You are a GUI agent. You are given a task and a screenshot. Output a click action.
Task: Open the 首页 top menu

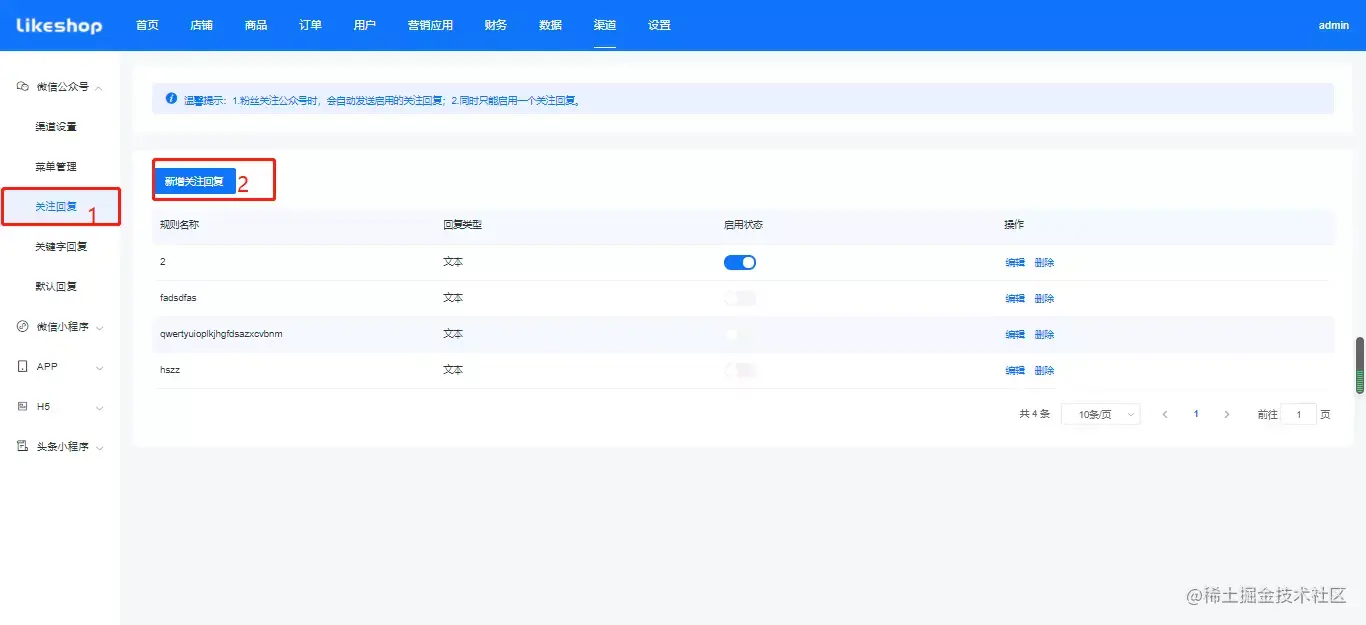[x=147, y=25]
